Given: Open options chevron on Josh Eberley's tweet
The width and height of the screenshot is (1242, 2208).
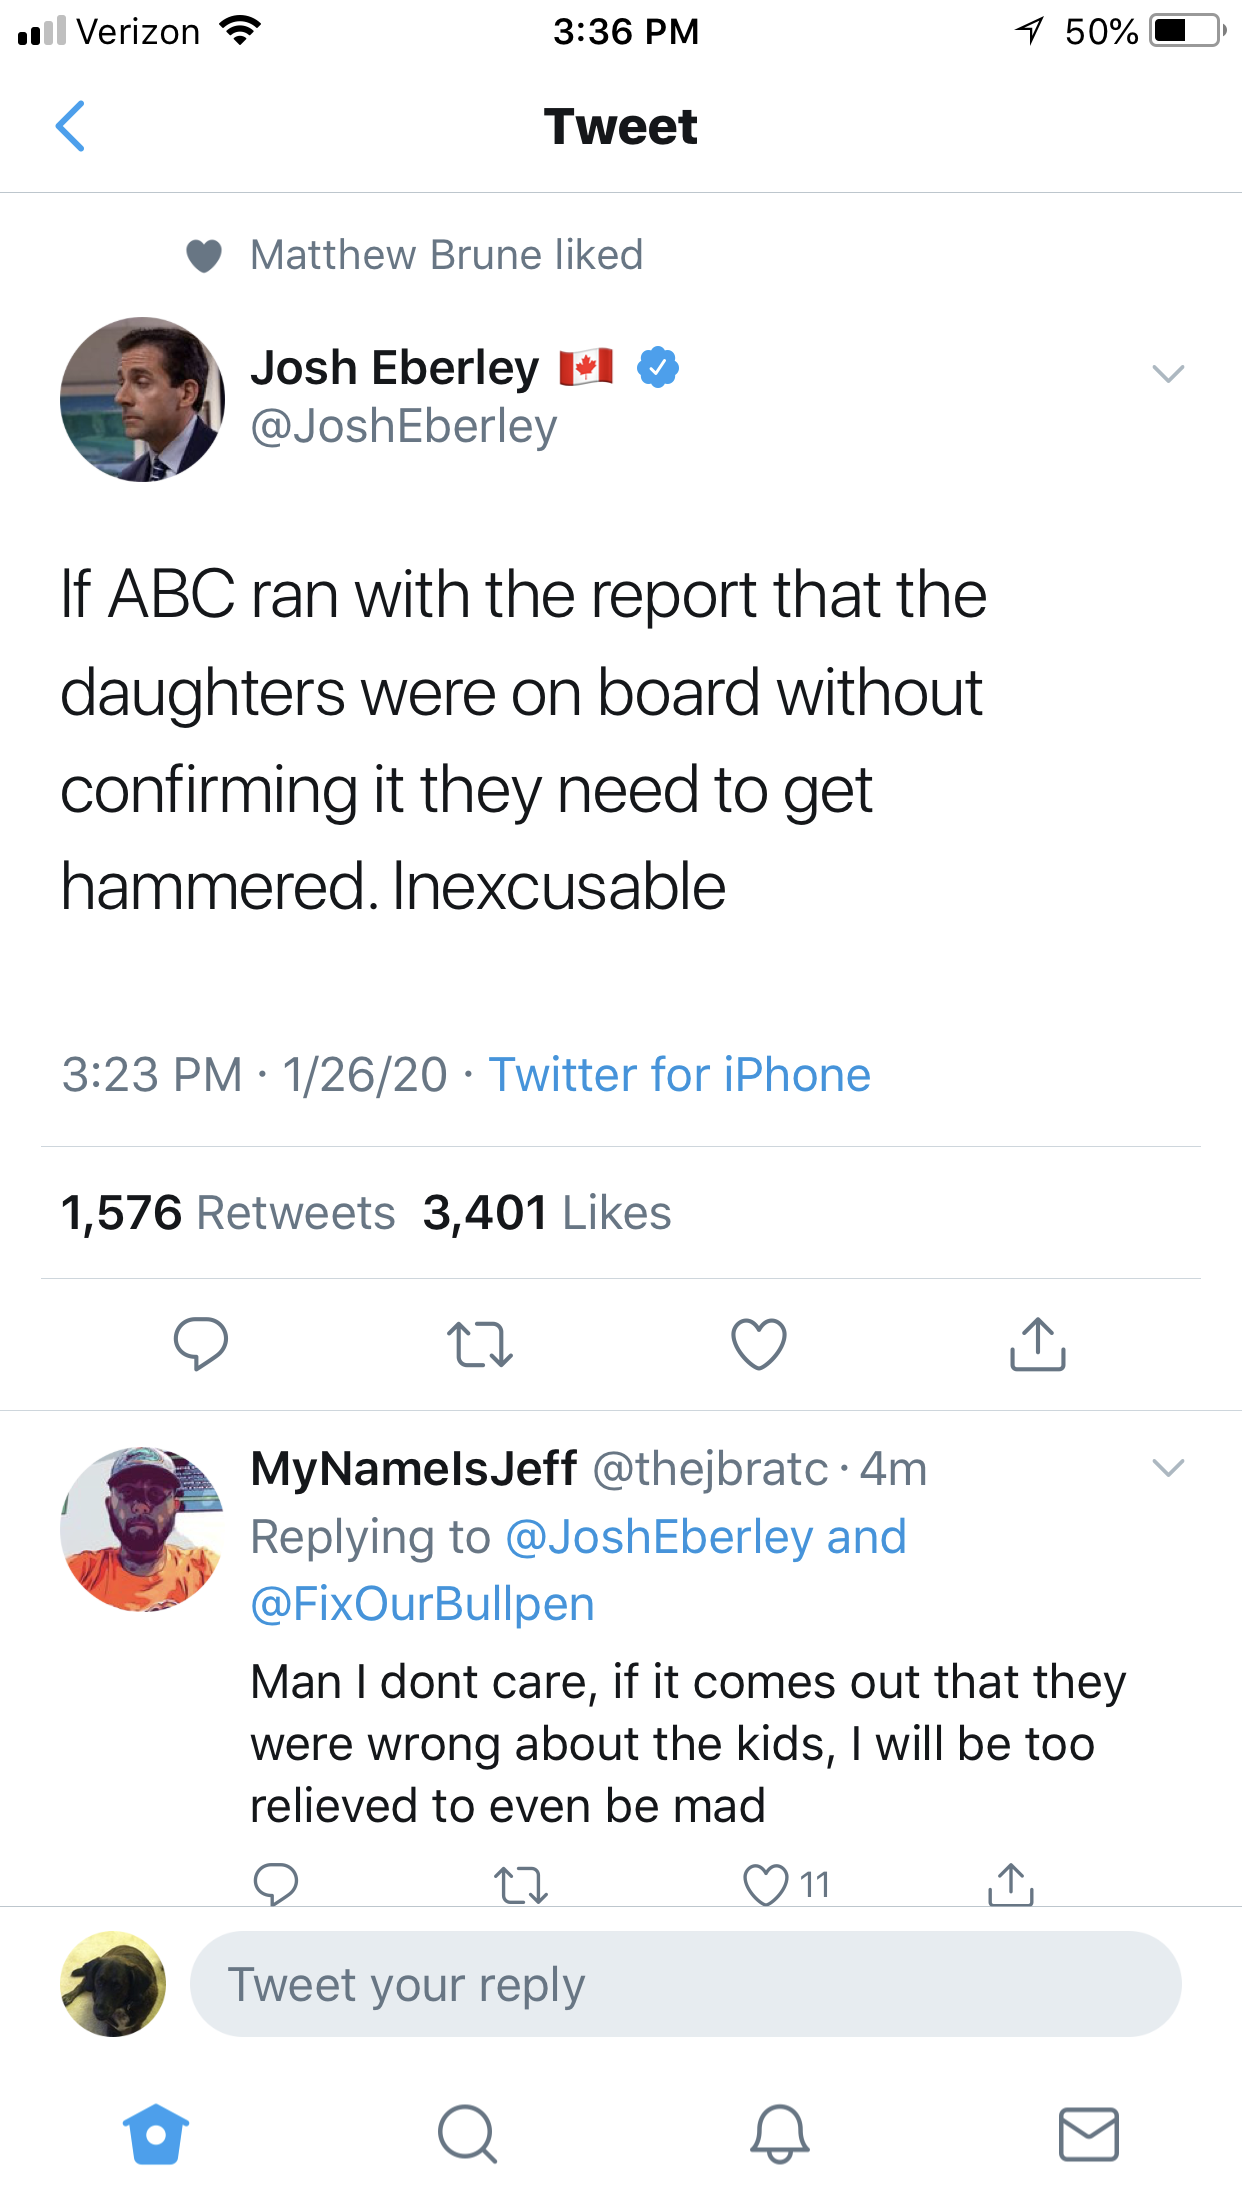Looking at the screenshot, I should pyautogui.click(x=1168, y=374).
